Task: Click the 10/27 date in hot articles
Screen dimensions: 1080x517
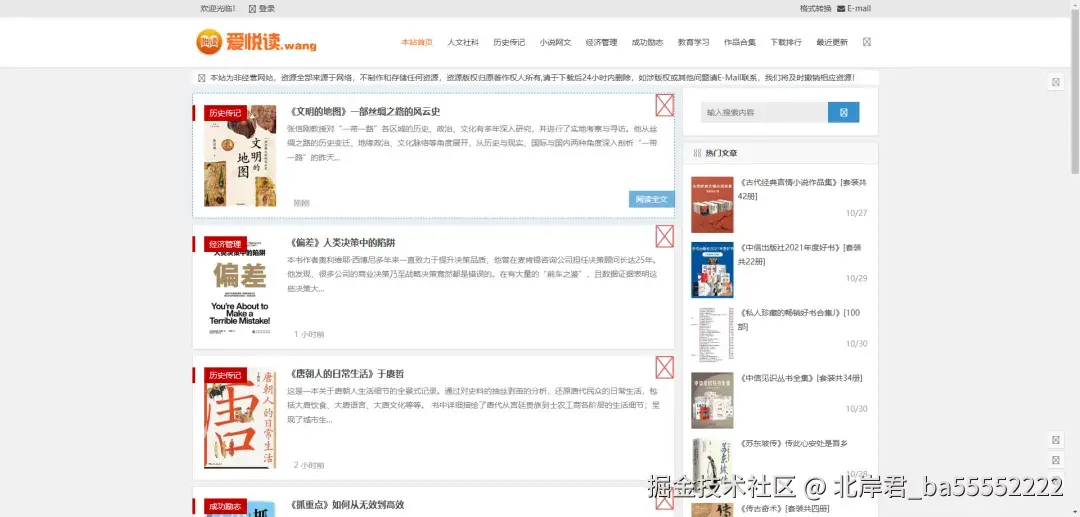Action: coord(856,213)
